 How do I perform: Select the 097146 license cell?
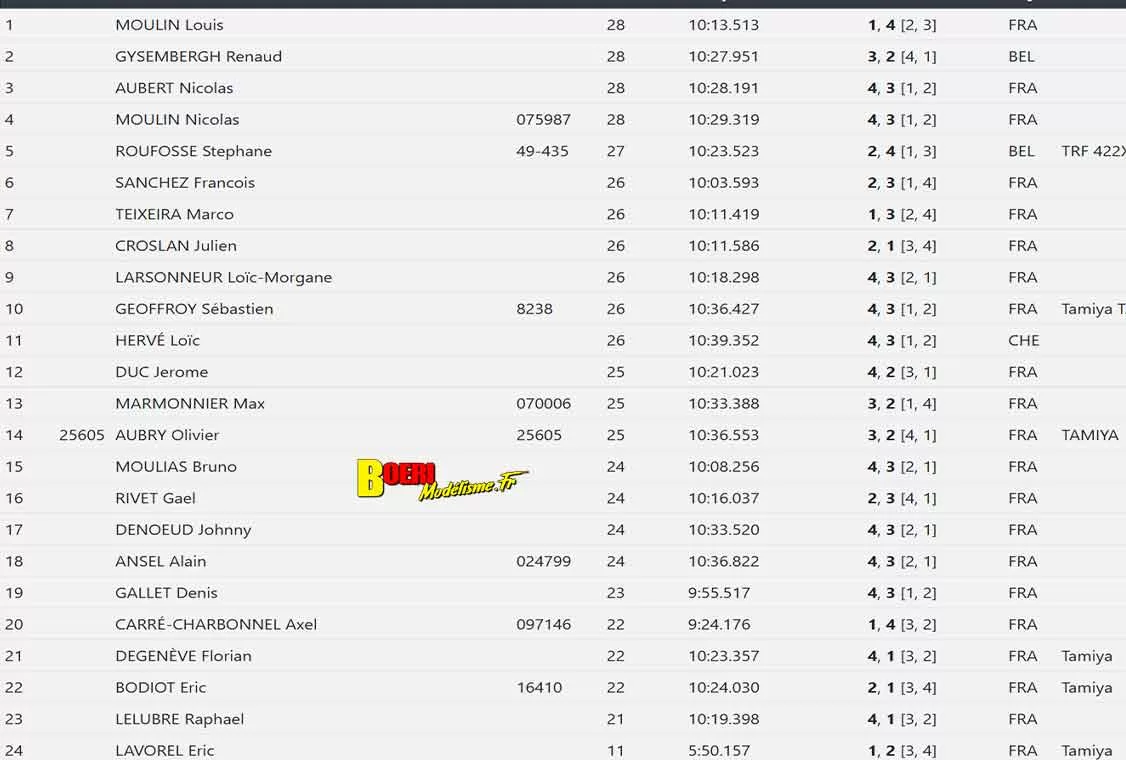[544, 625]
